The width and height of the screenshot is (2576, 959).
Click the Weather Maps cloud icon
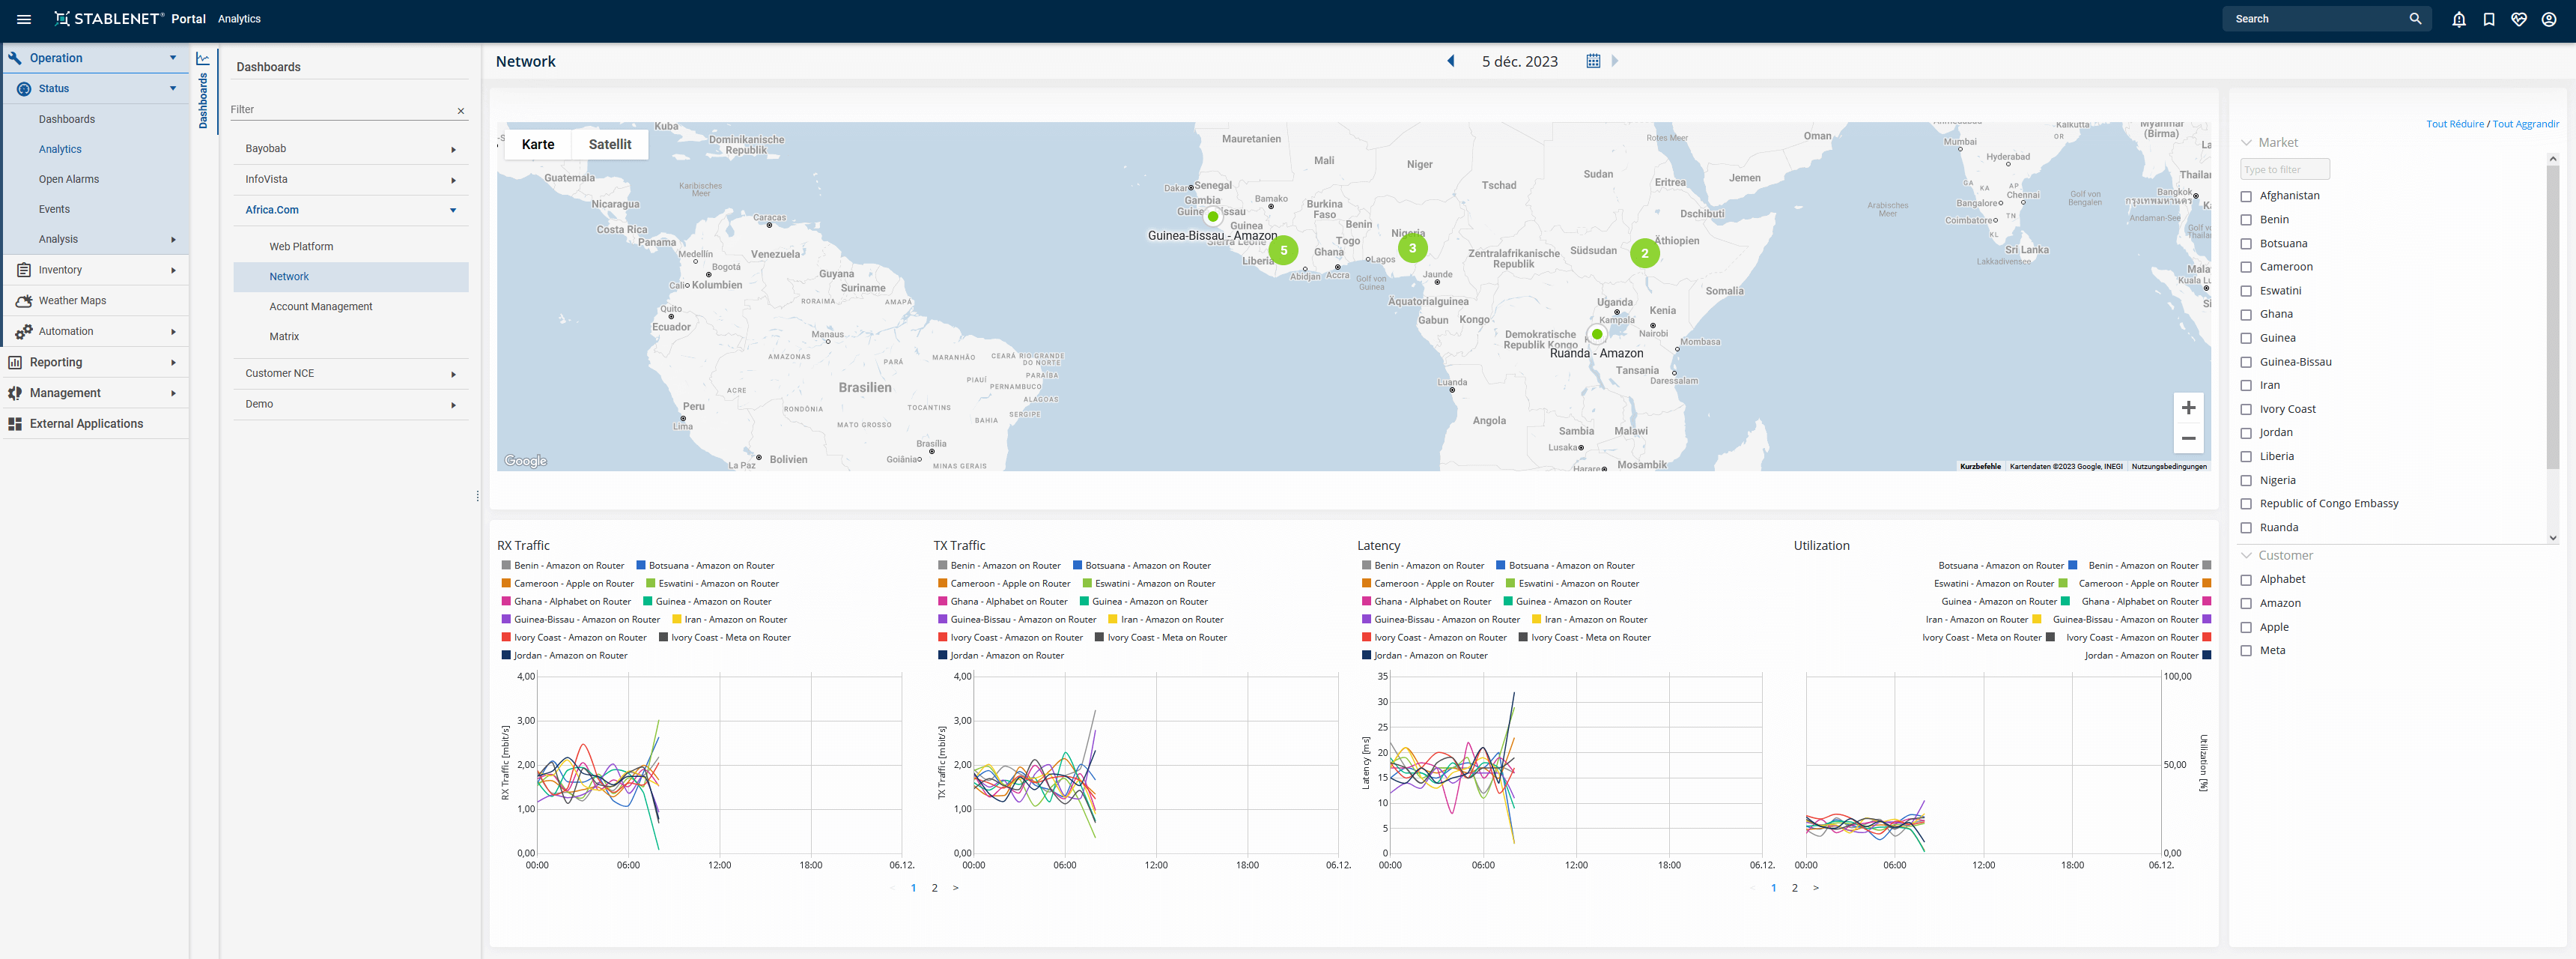pos(24,301)
